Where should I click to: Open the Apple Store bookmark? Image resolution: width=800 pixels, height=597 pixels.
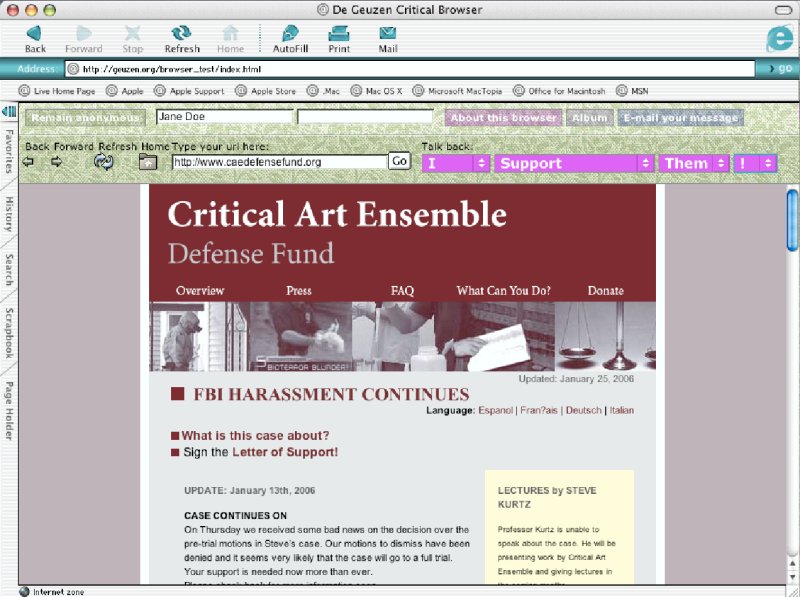point(265,91)
